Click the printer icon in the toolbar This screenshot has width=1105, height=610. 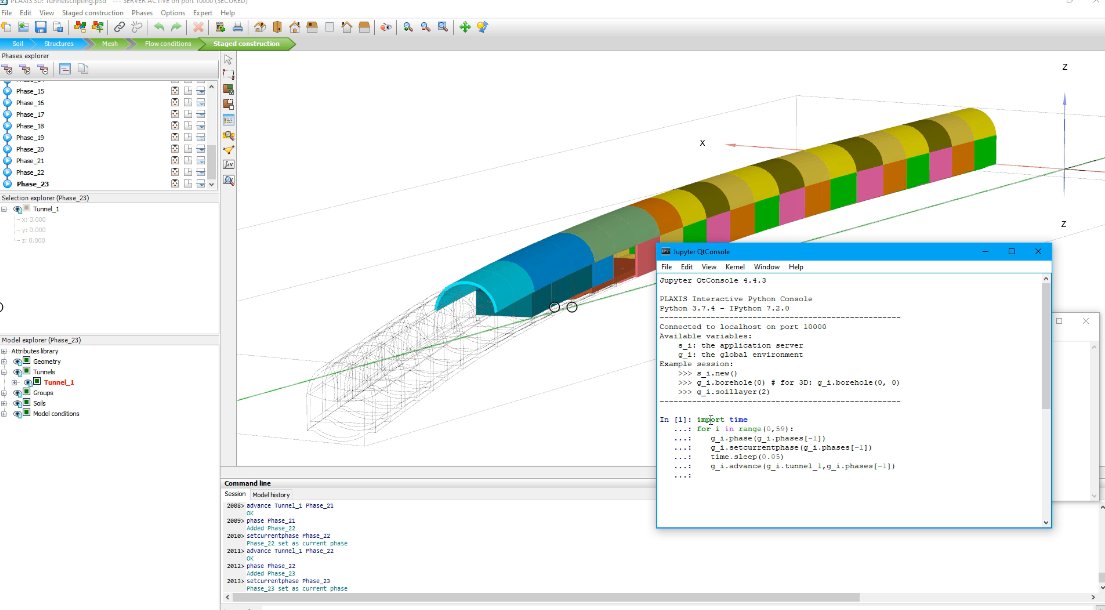237,27
